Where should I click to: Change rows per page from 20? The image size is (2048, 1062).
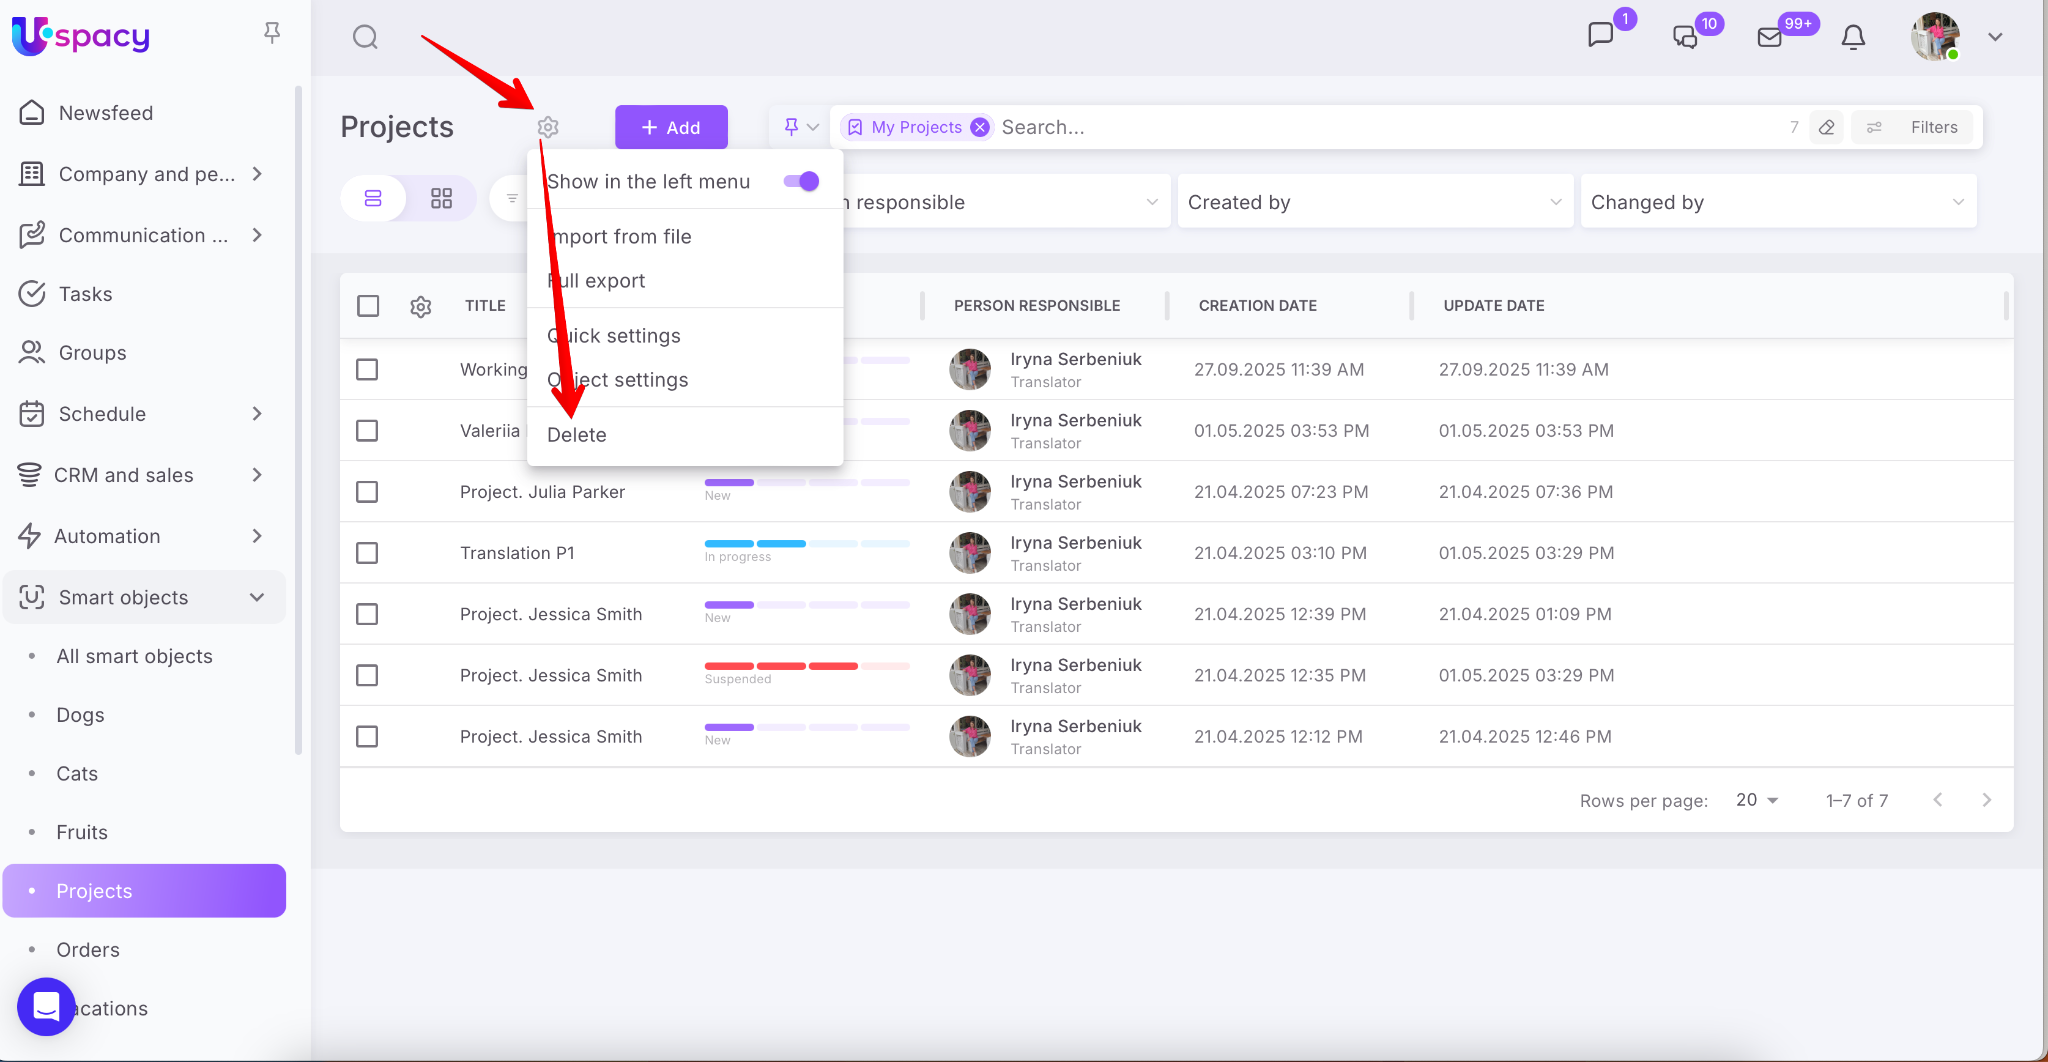pos(1757,800)
